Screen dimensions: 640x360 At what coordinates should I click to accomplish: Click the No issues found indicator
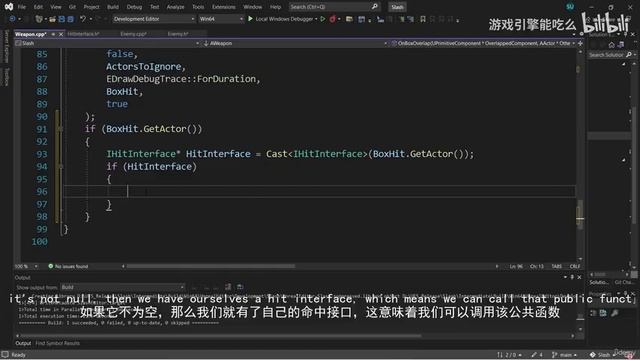pos(68,267)
